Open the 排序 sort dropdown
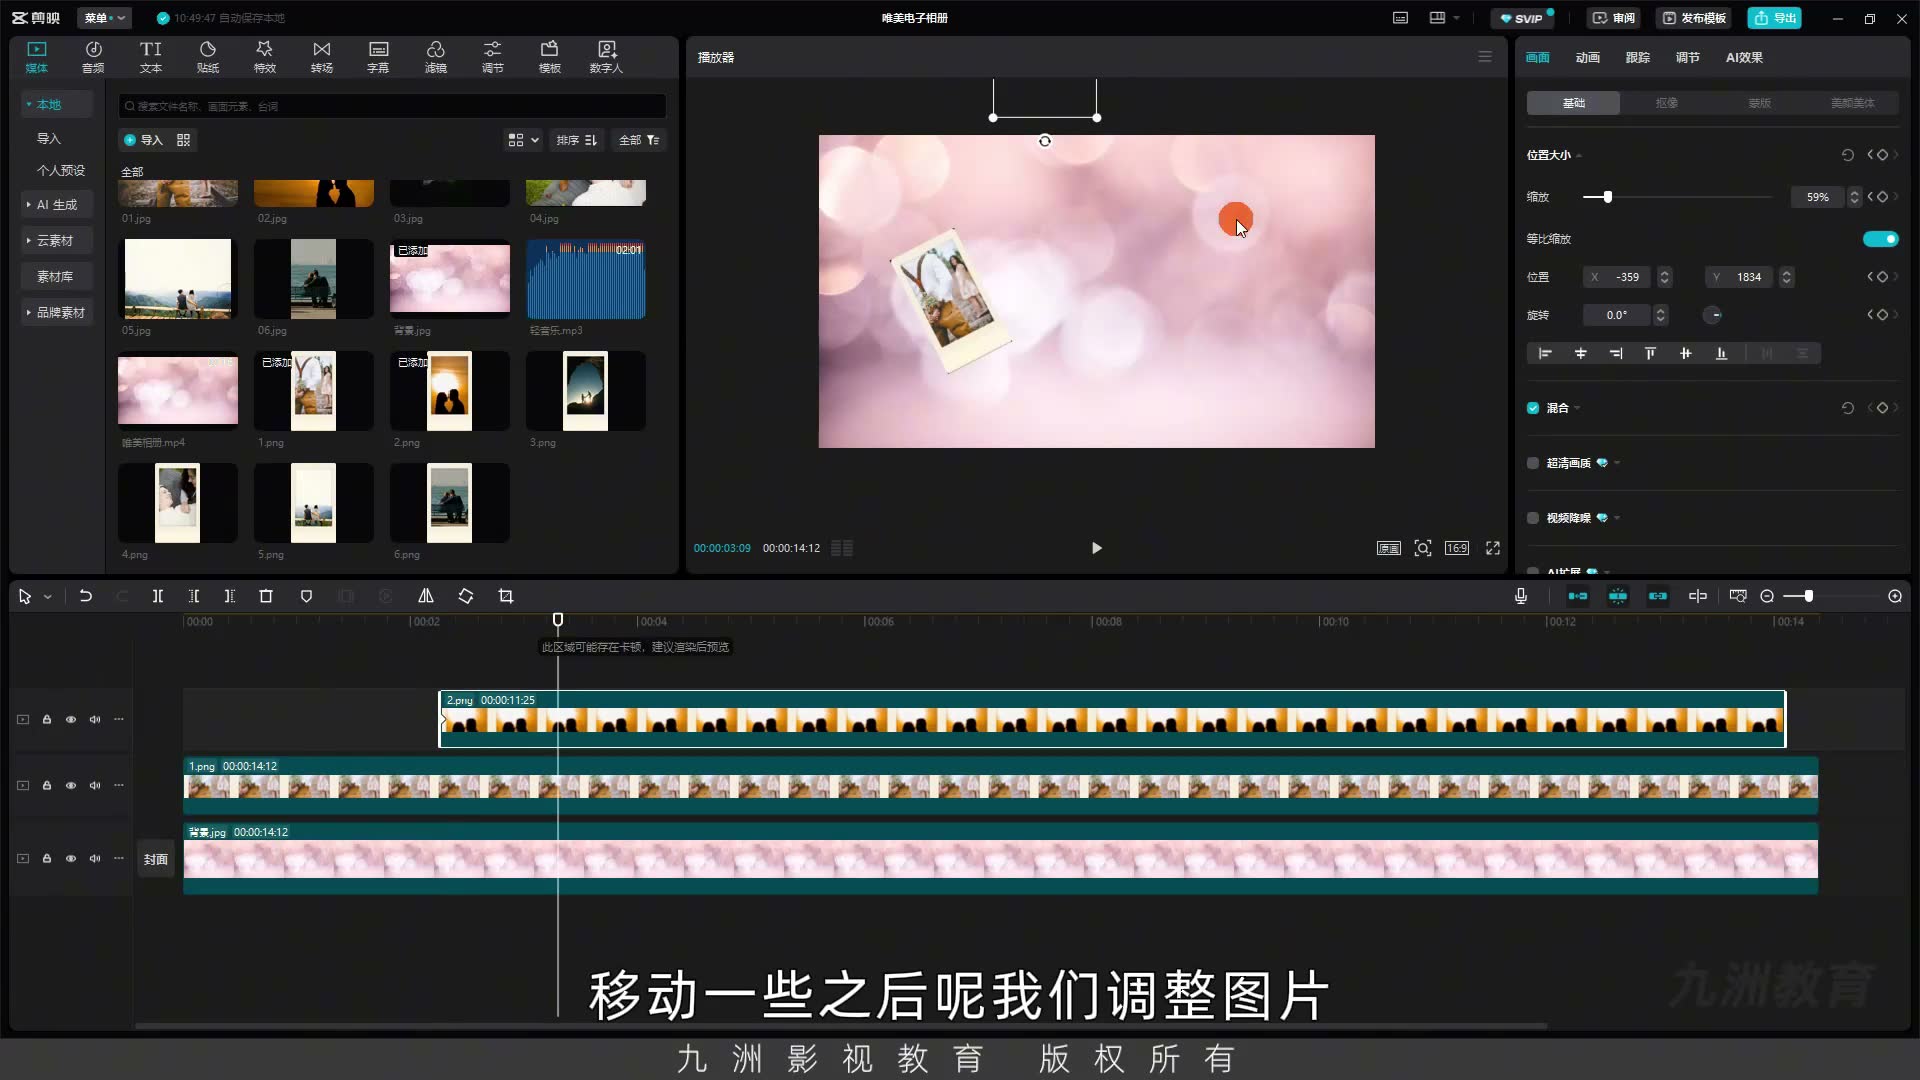This screenshot has width=1920, height=1080. (x=577, y=140)
